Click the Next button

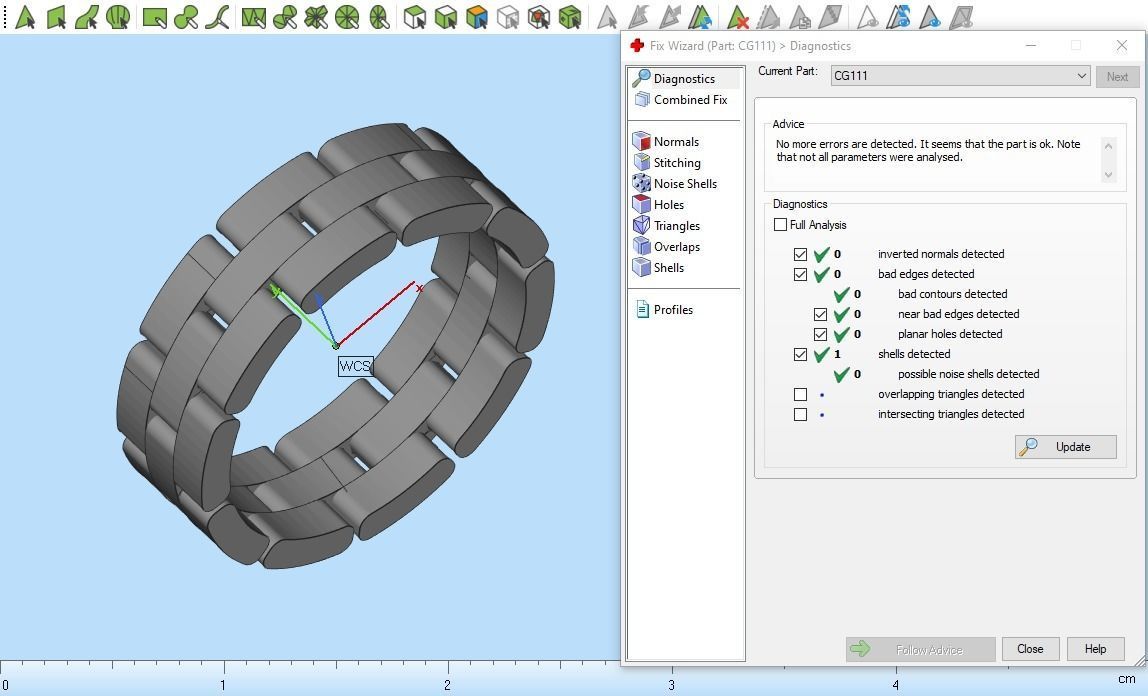1117,76
